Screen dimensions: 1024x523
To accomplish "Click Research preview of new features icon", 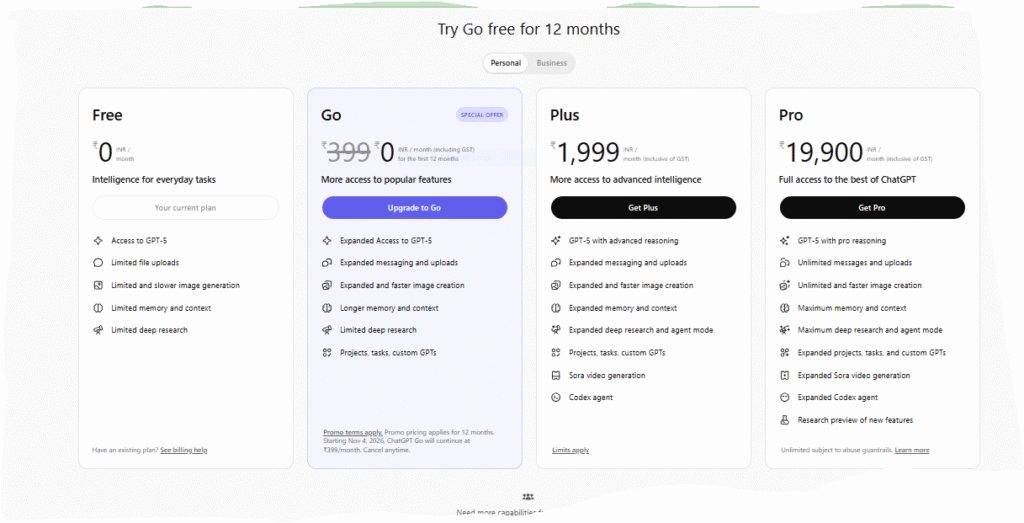I will (785, 420).
